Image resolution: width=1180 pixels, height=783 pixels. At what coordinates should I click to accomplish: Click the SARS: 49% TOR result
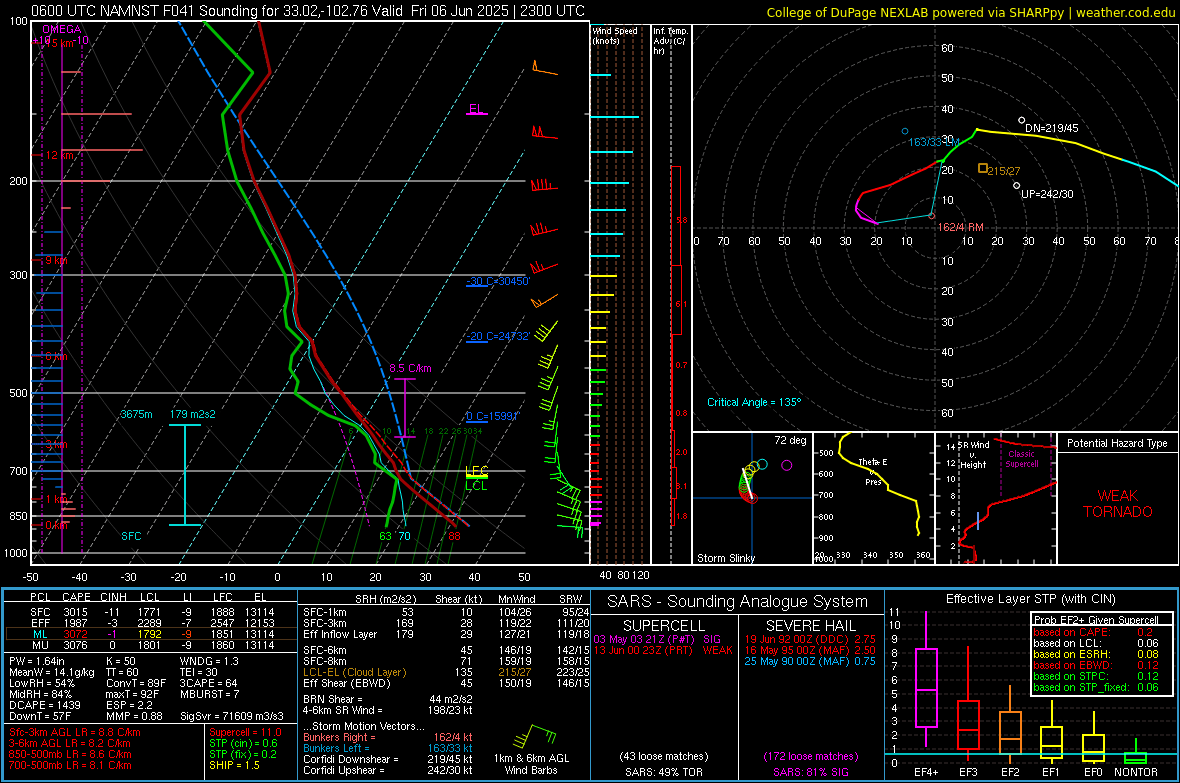click(x=664, y=772)
